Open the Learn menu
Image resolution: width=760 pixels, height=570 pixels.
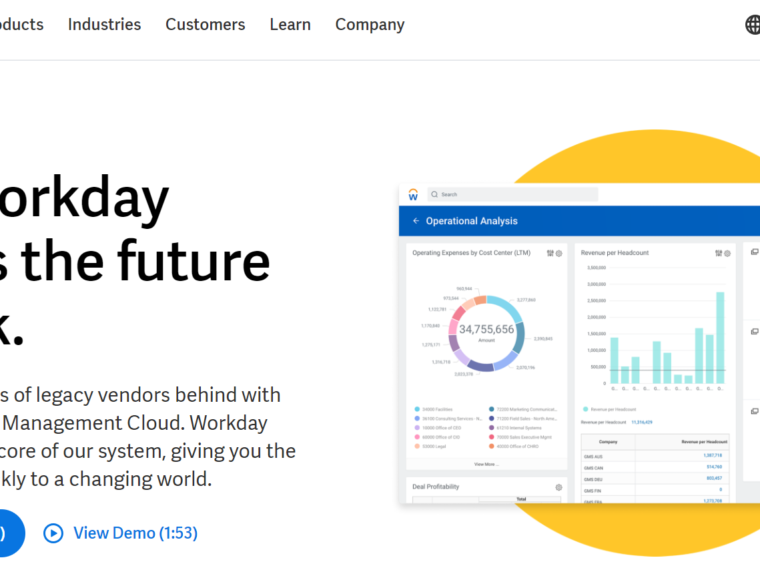[x=290, y=24]
